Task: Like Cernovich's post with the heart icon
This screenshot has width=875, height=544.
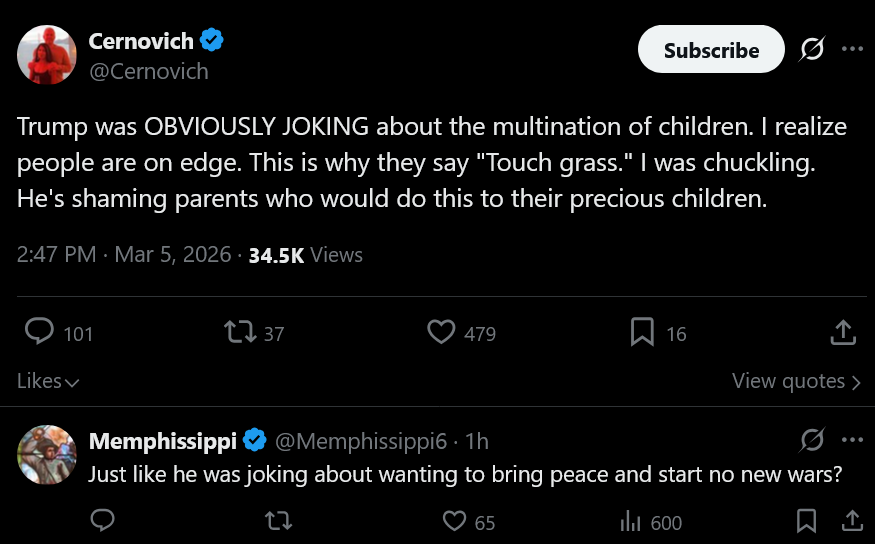Action: tap(441, 332)
